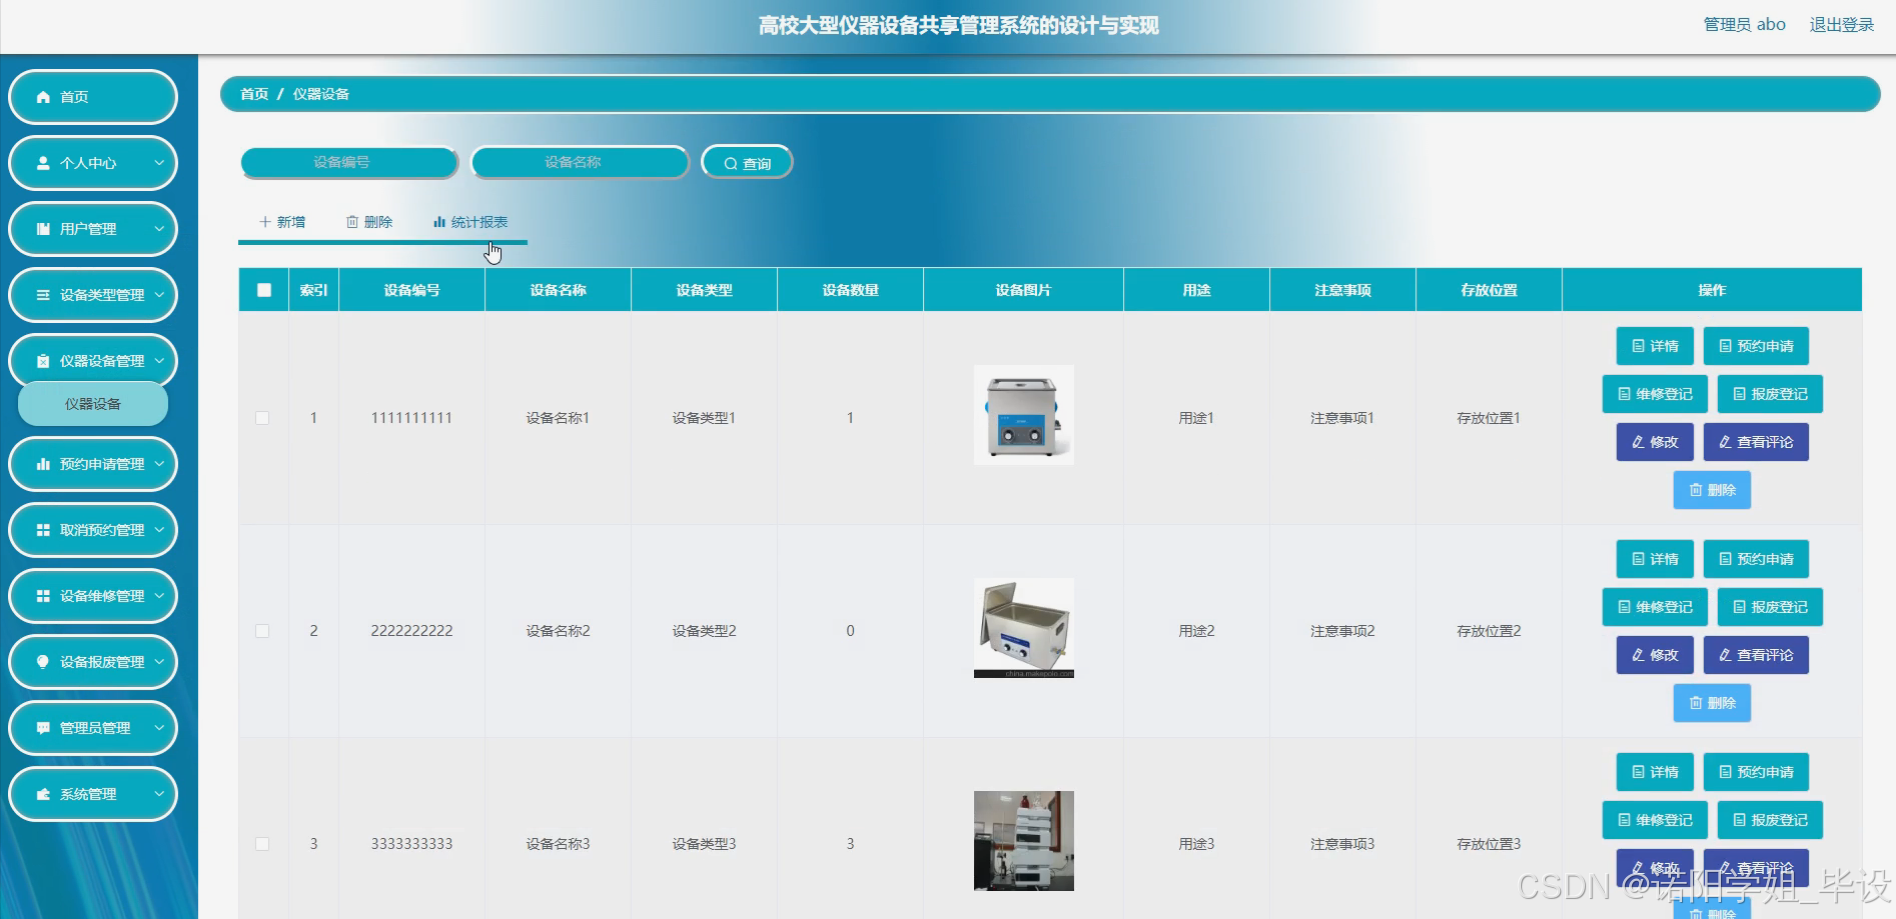Open 预约申请管理 via its chart icon

point(42,464)
